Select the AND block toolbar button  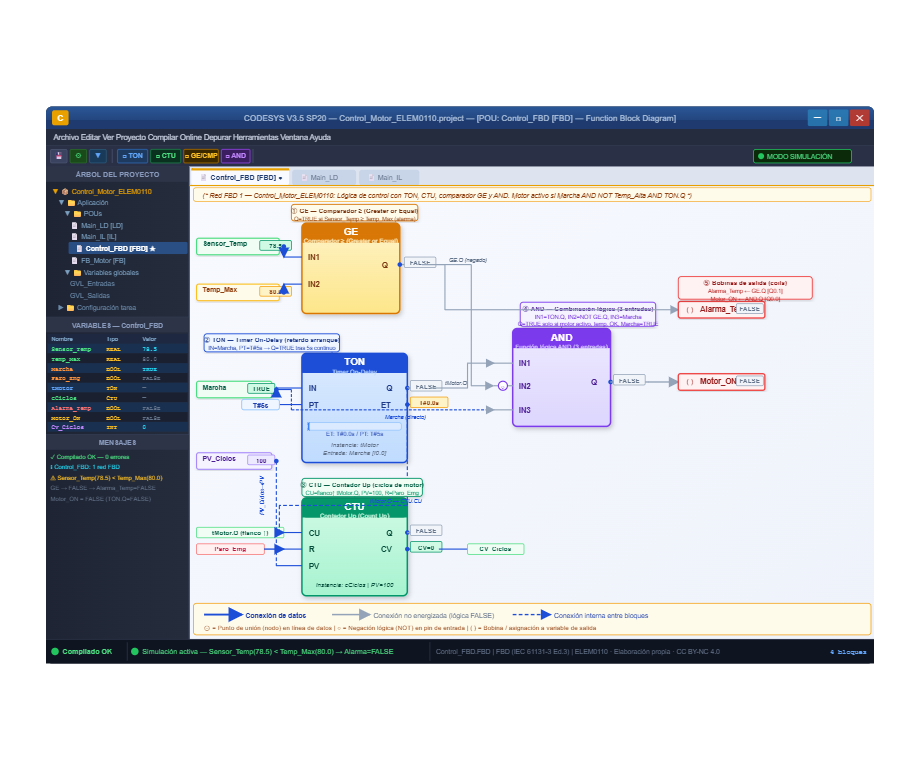236,156
